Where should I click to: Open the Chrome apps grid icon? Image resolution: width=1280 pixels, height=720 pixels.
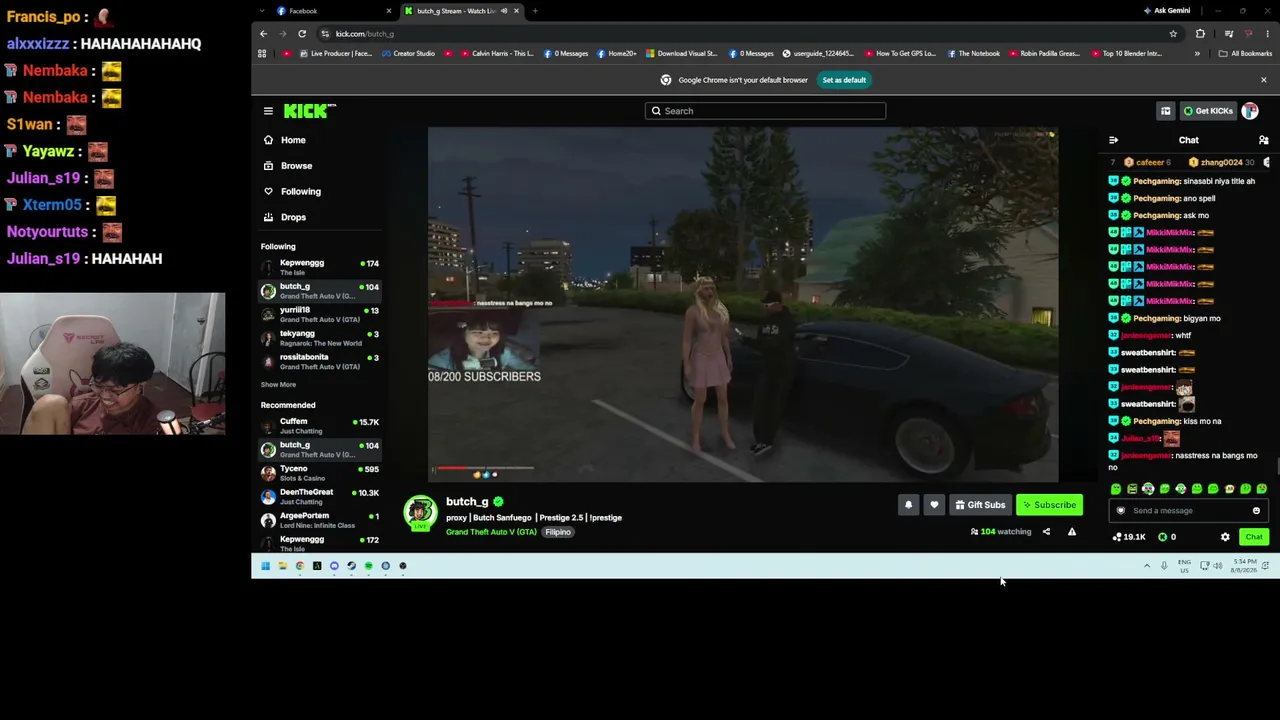point(262,54)
